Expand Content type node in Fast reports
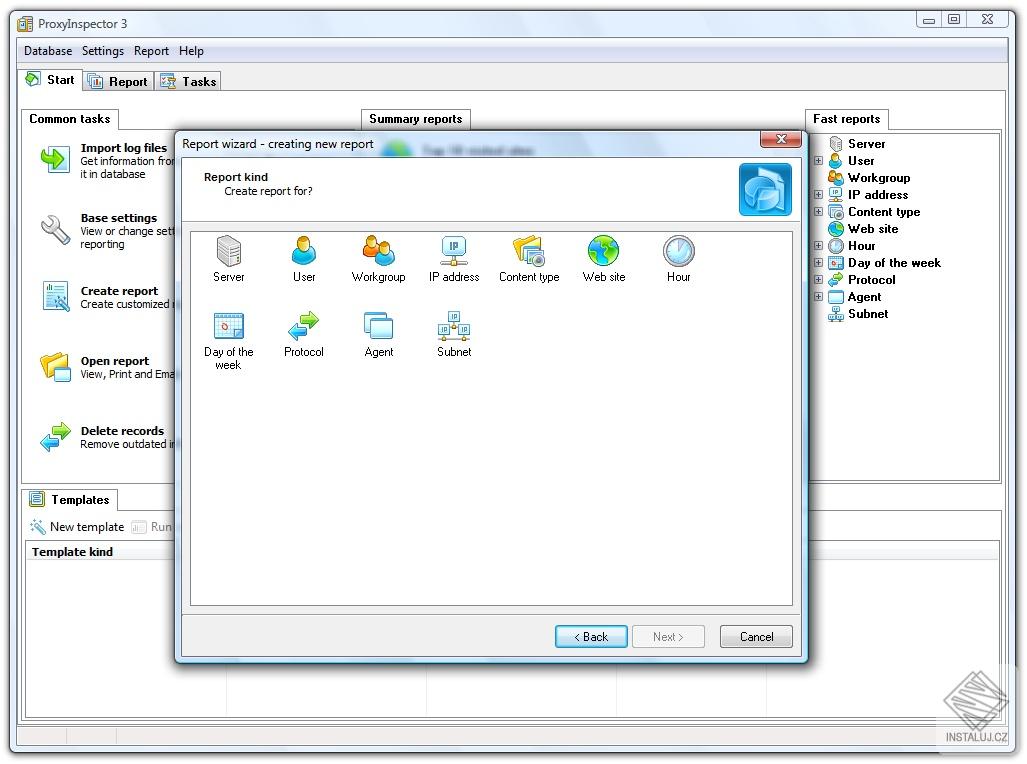 [818, 212]
